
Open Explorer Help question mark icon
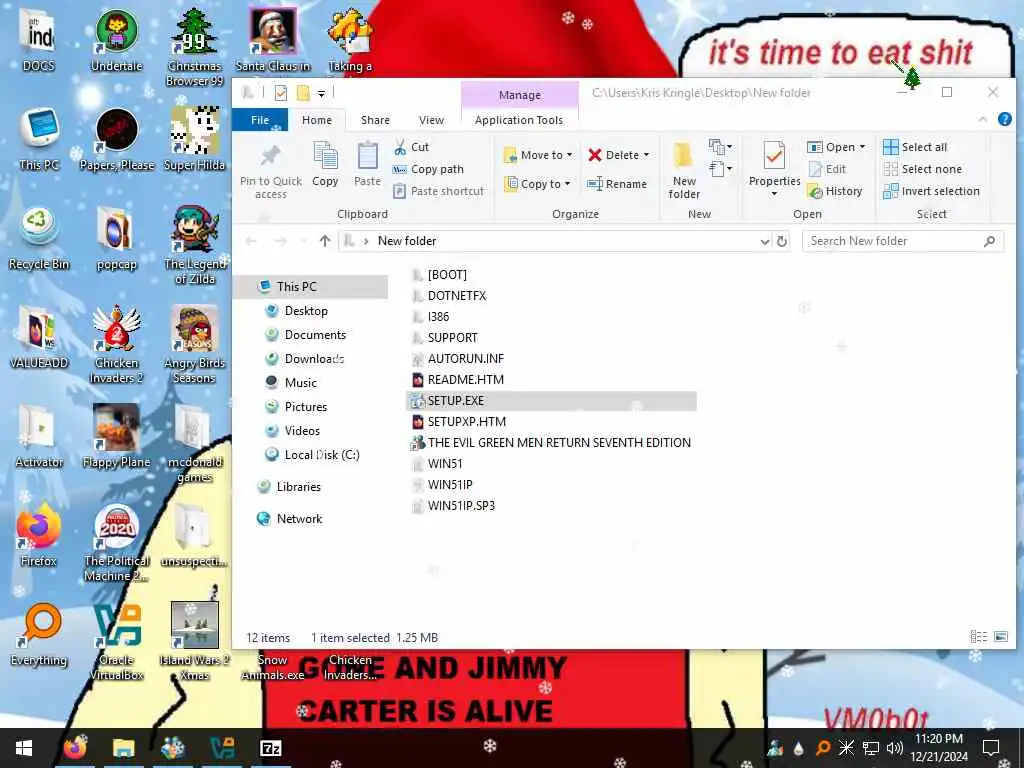click(1004, 120)
